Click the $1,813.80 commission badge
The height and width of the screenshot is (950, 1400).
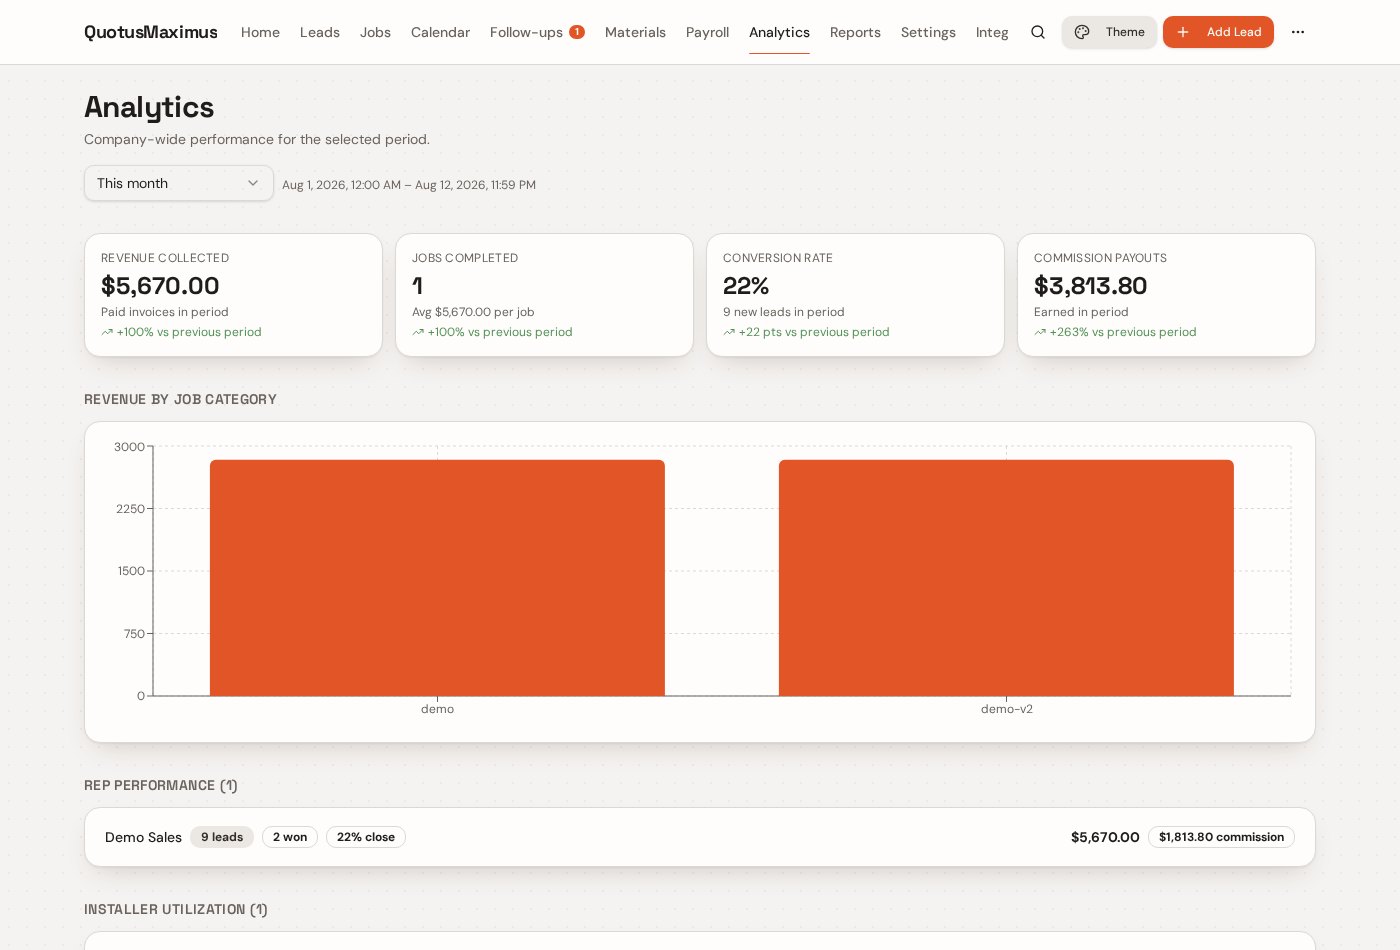click(x=1221, y=837)
